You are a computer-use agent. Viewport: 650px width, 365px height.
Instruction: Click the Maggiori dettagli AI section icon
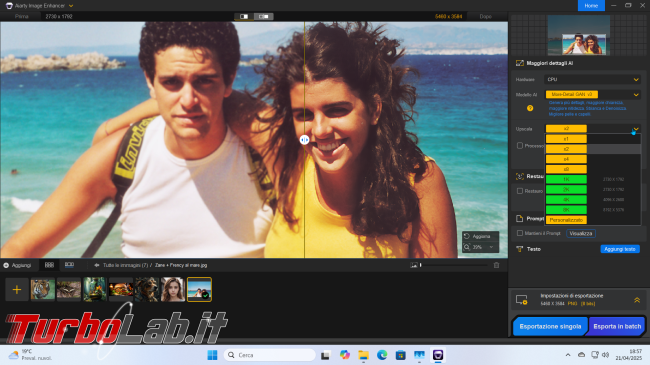(x=519, y=63)
